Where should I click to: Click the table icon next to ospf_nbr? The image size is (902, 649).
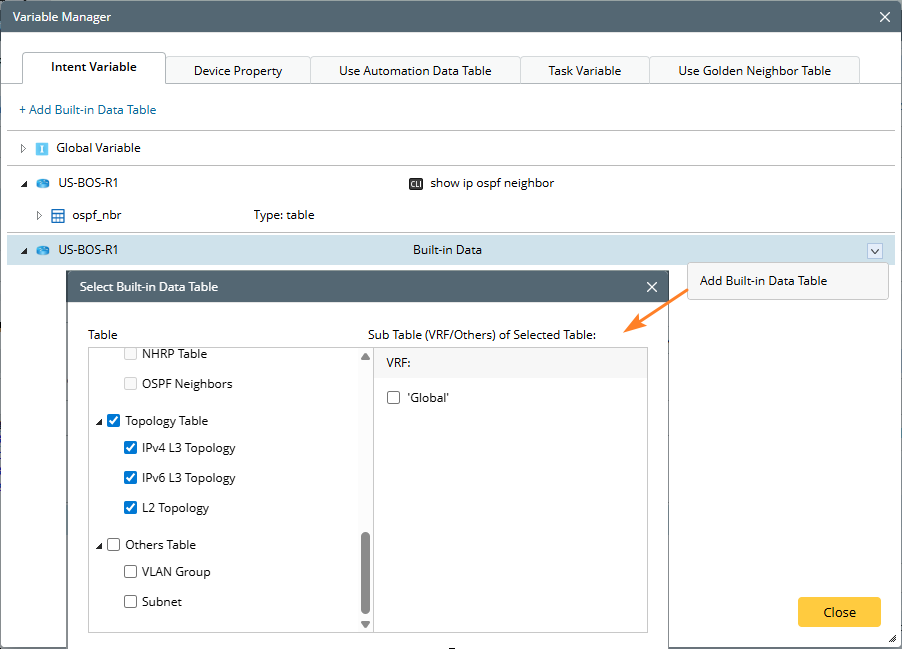click(x=58, y=215)
